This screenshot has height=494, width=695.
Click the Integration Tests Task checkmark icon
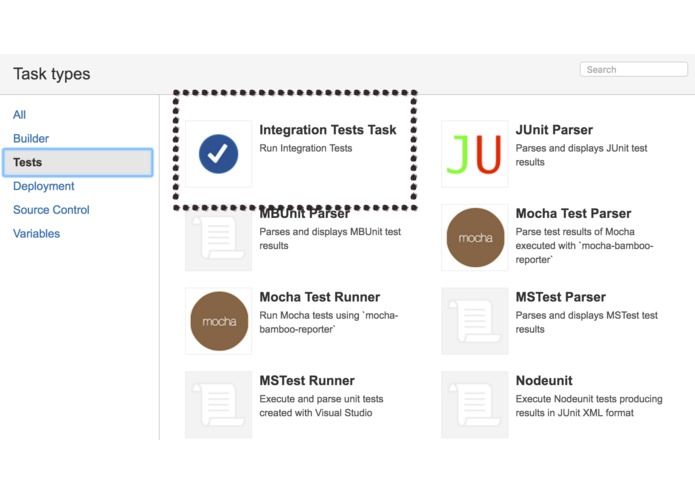[x=219, y=154]
